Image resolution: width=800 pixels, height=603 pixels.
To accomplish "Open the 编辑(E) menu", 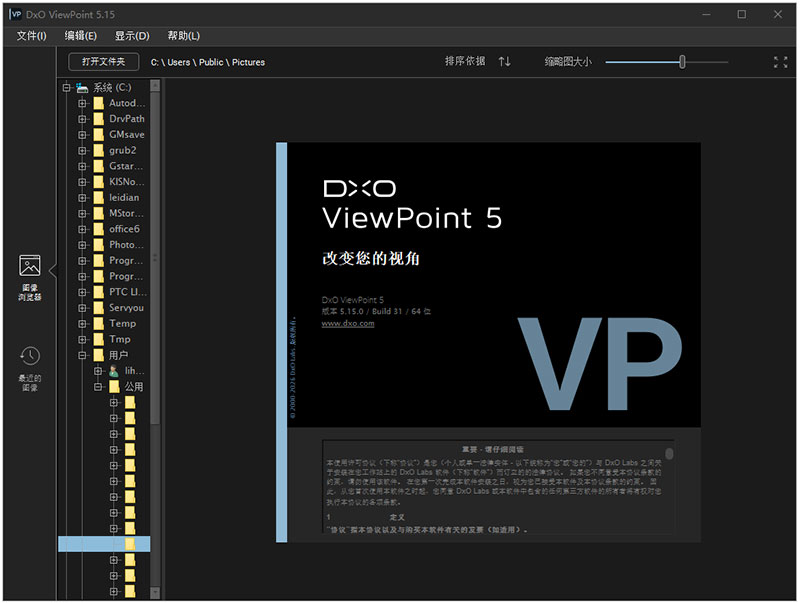I will (x=81, y=36).
